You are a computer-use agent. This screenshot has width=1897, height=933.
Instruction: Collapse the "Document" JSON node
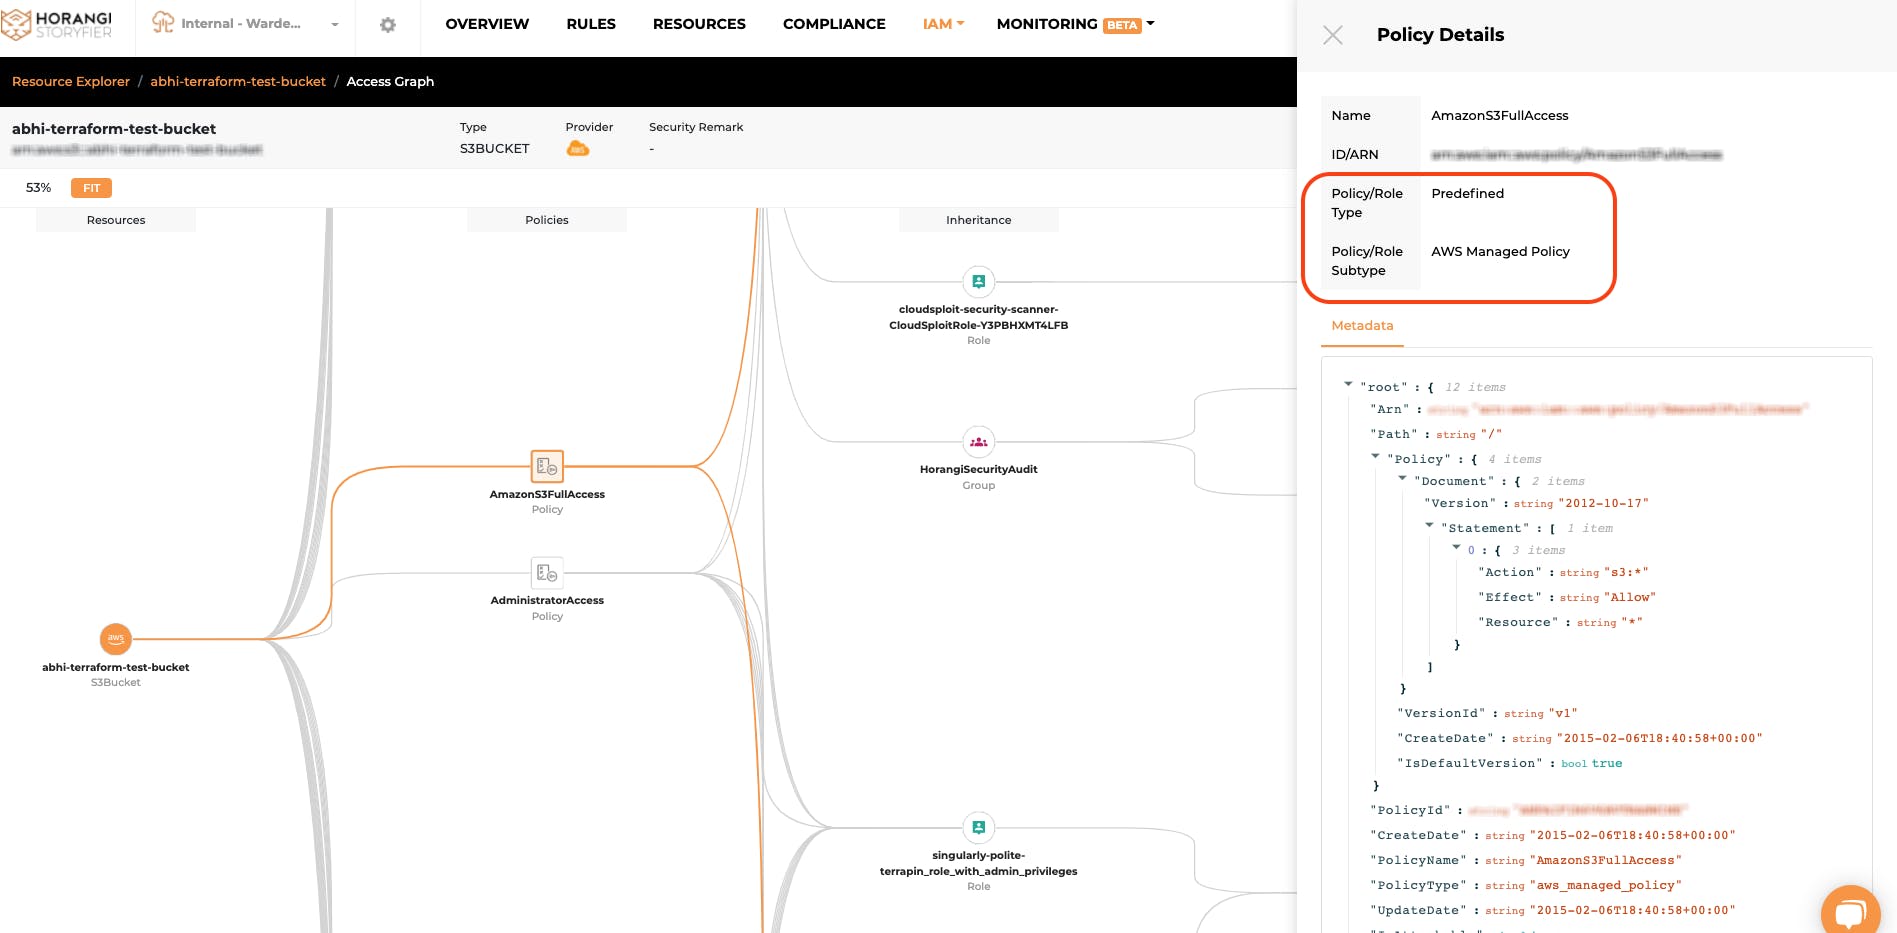point(1402,479)
